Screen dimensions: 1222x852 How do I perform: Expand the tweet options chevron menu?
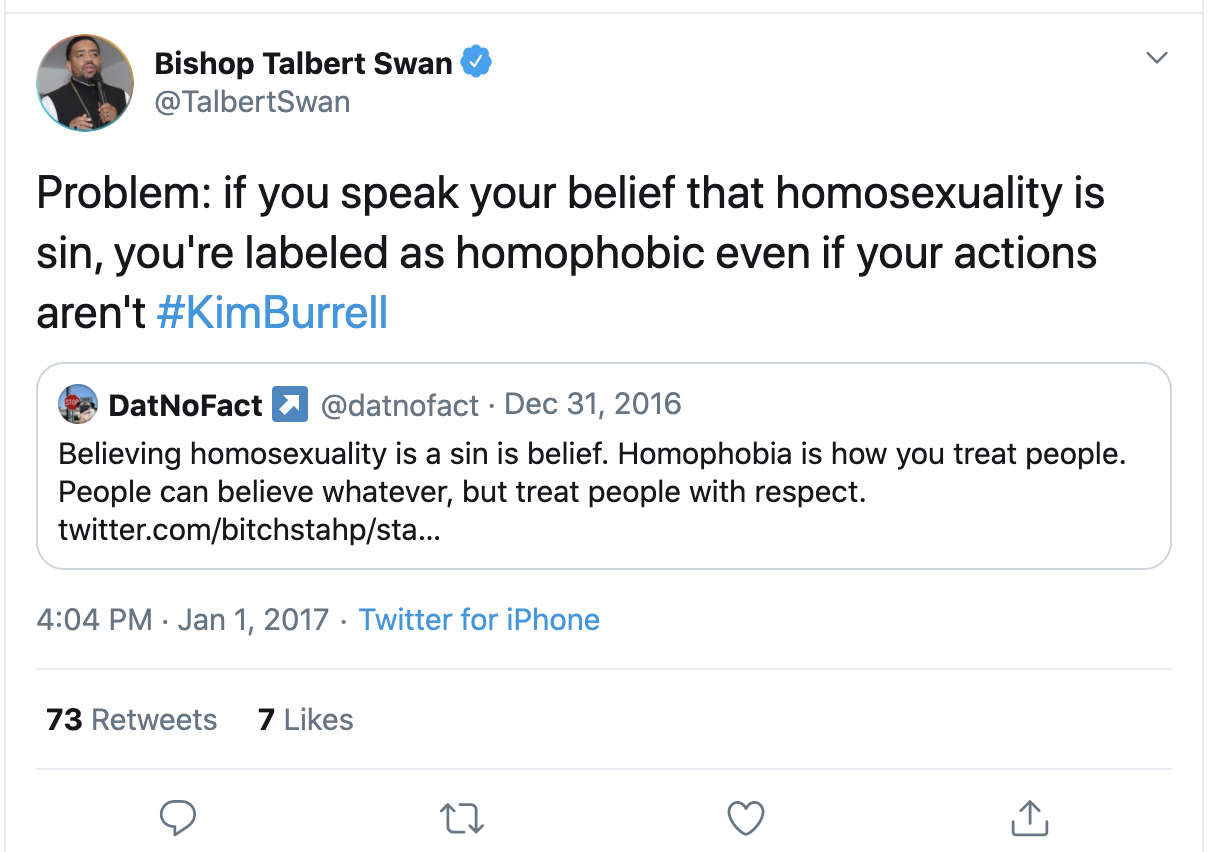pos(1156,59)
